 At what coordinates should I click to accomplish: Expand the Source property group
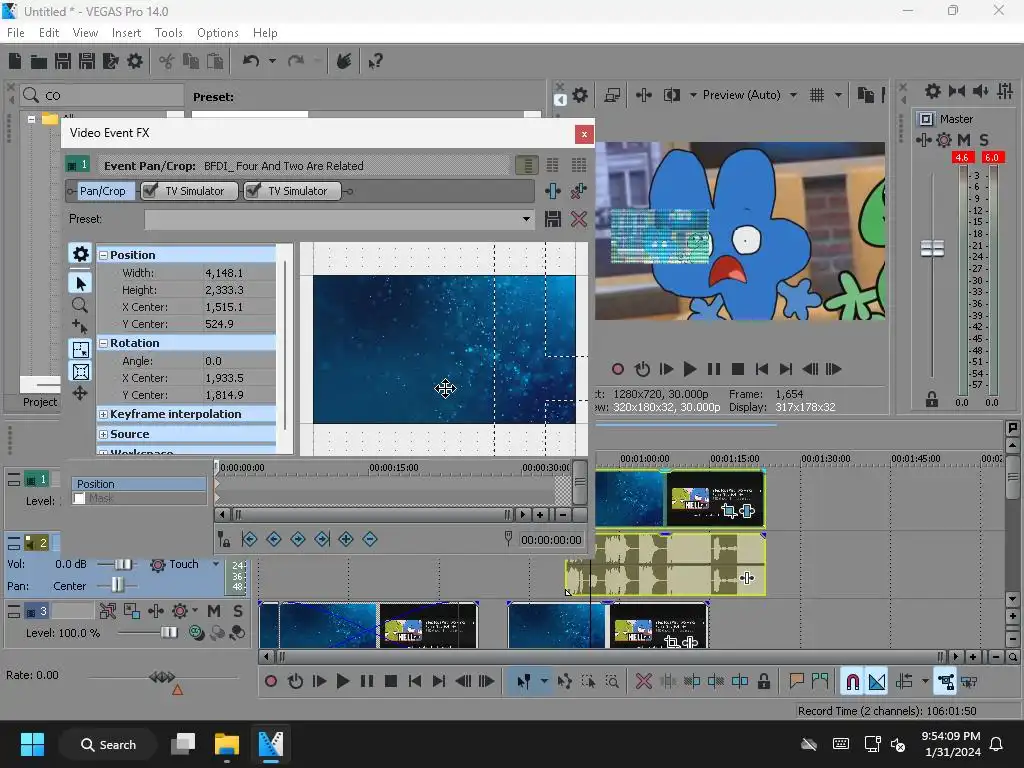(x=103, y=434)
